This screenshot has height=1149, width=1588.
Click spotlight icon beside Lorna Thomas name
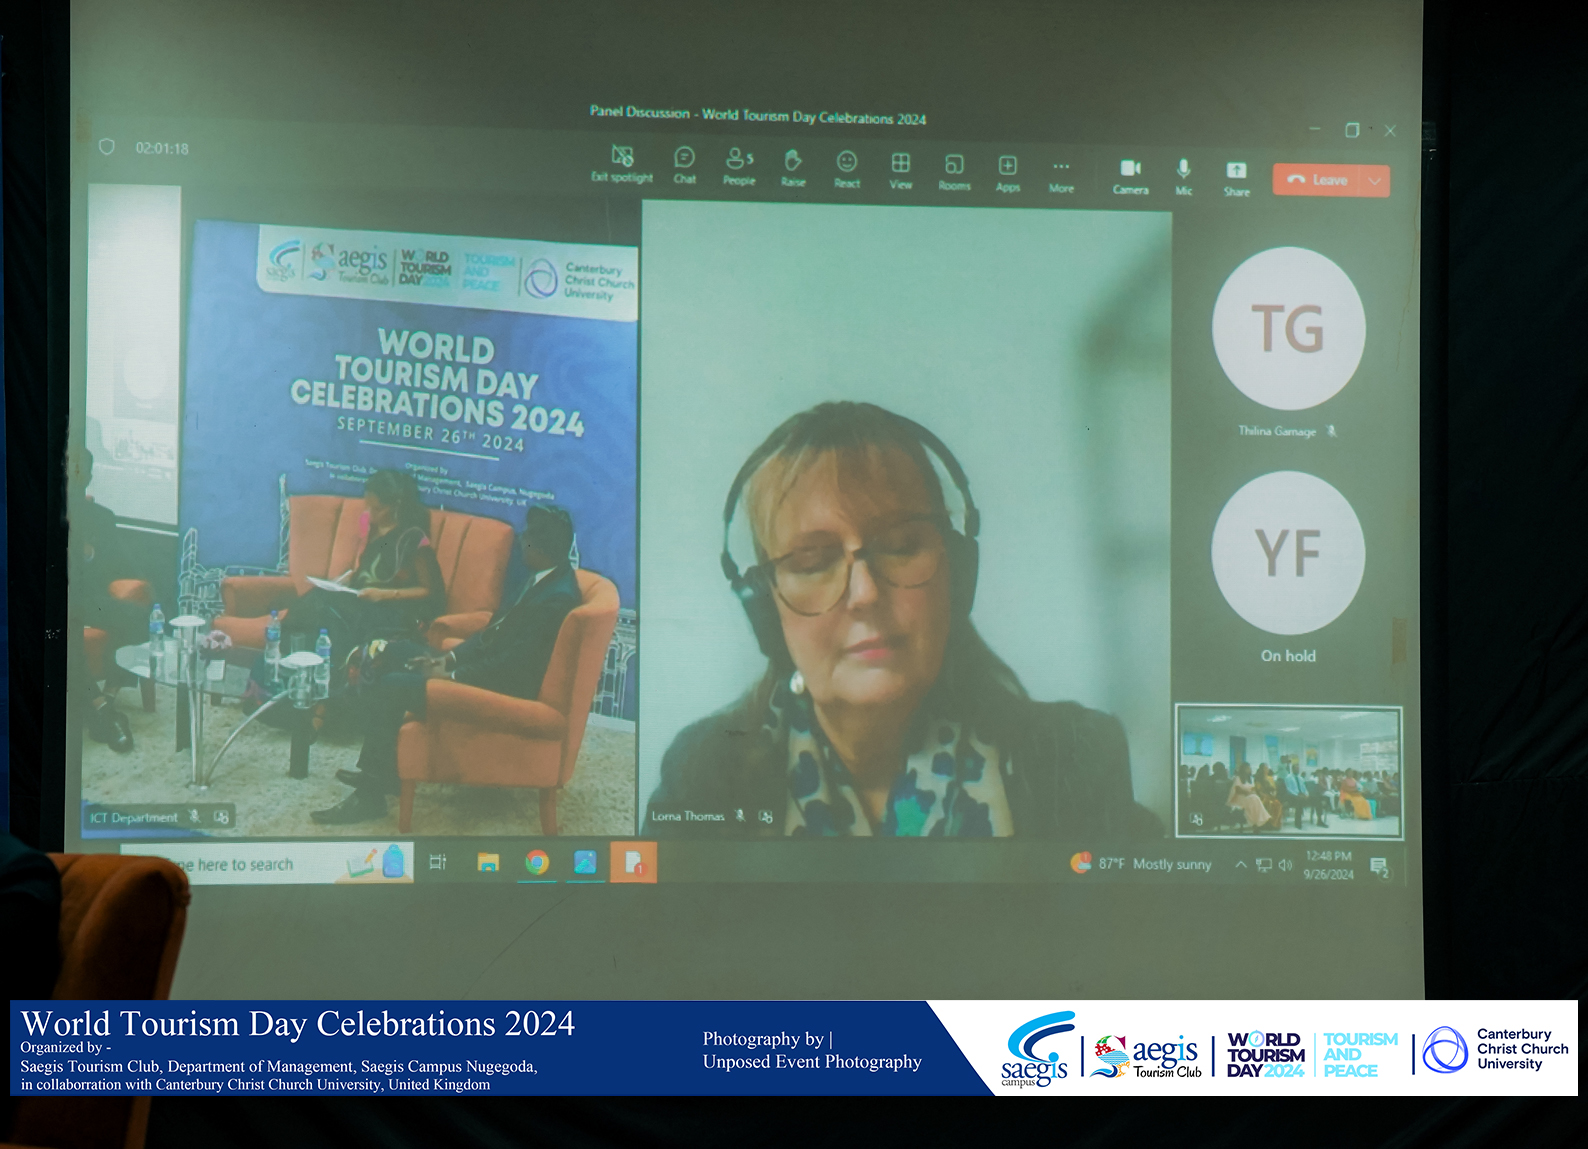[x=766, y=817]
